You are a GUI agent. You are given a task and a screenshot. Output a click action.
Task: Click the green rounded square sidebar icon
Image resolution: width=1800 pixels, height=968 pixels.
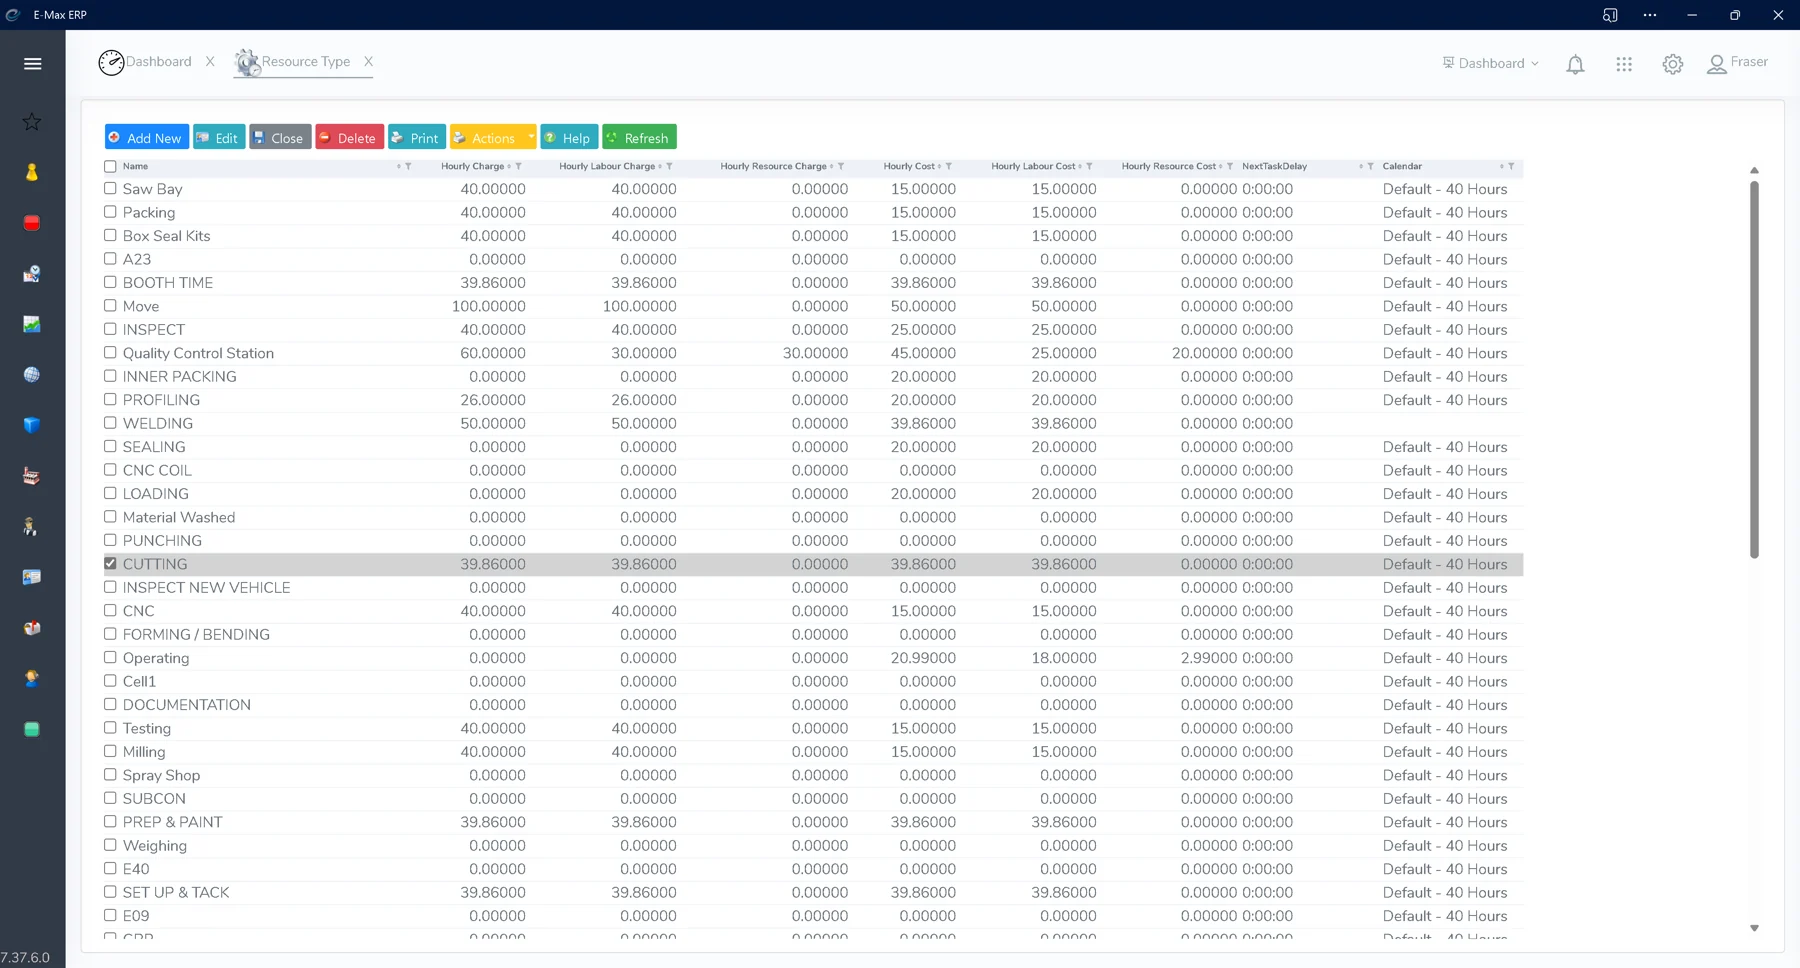tap(32, 729)
